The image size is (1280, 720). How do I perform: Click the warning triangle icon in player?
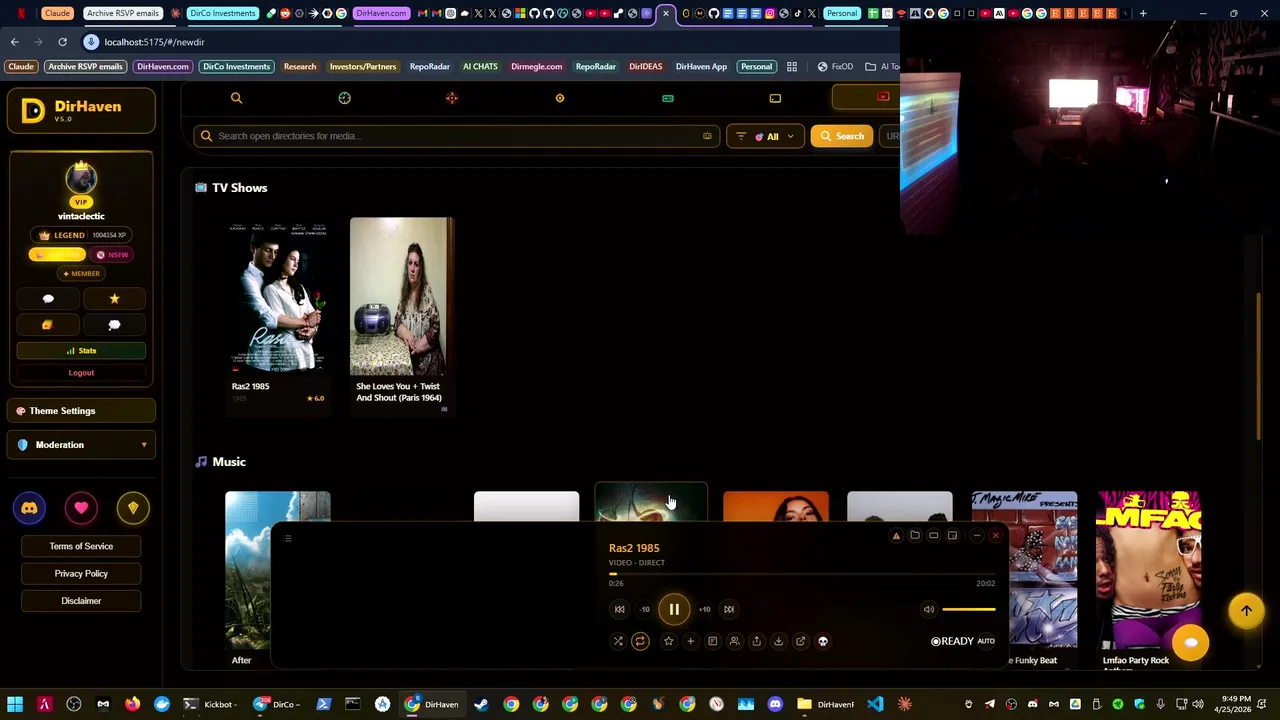[x=896, y=536]
